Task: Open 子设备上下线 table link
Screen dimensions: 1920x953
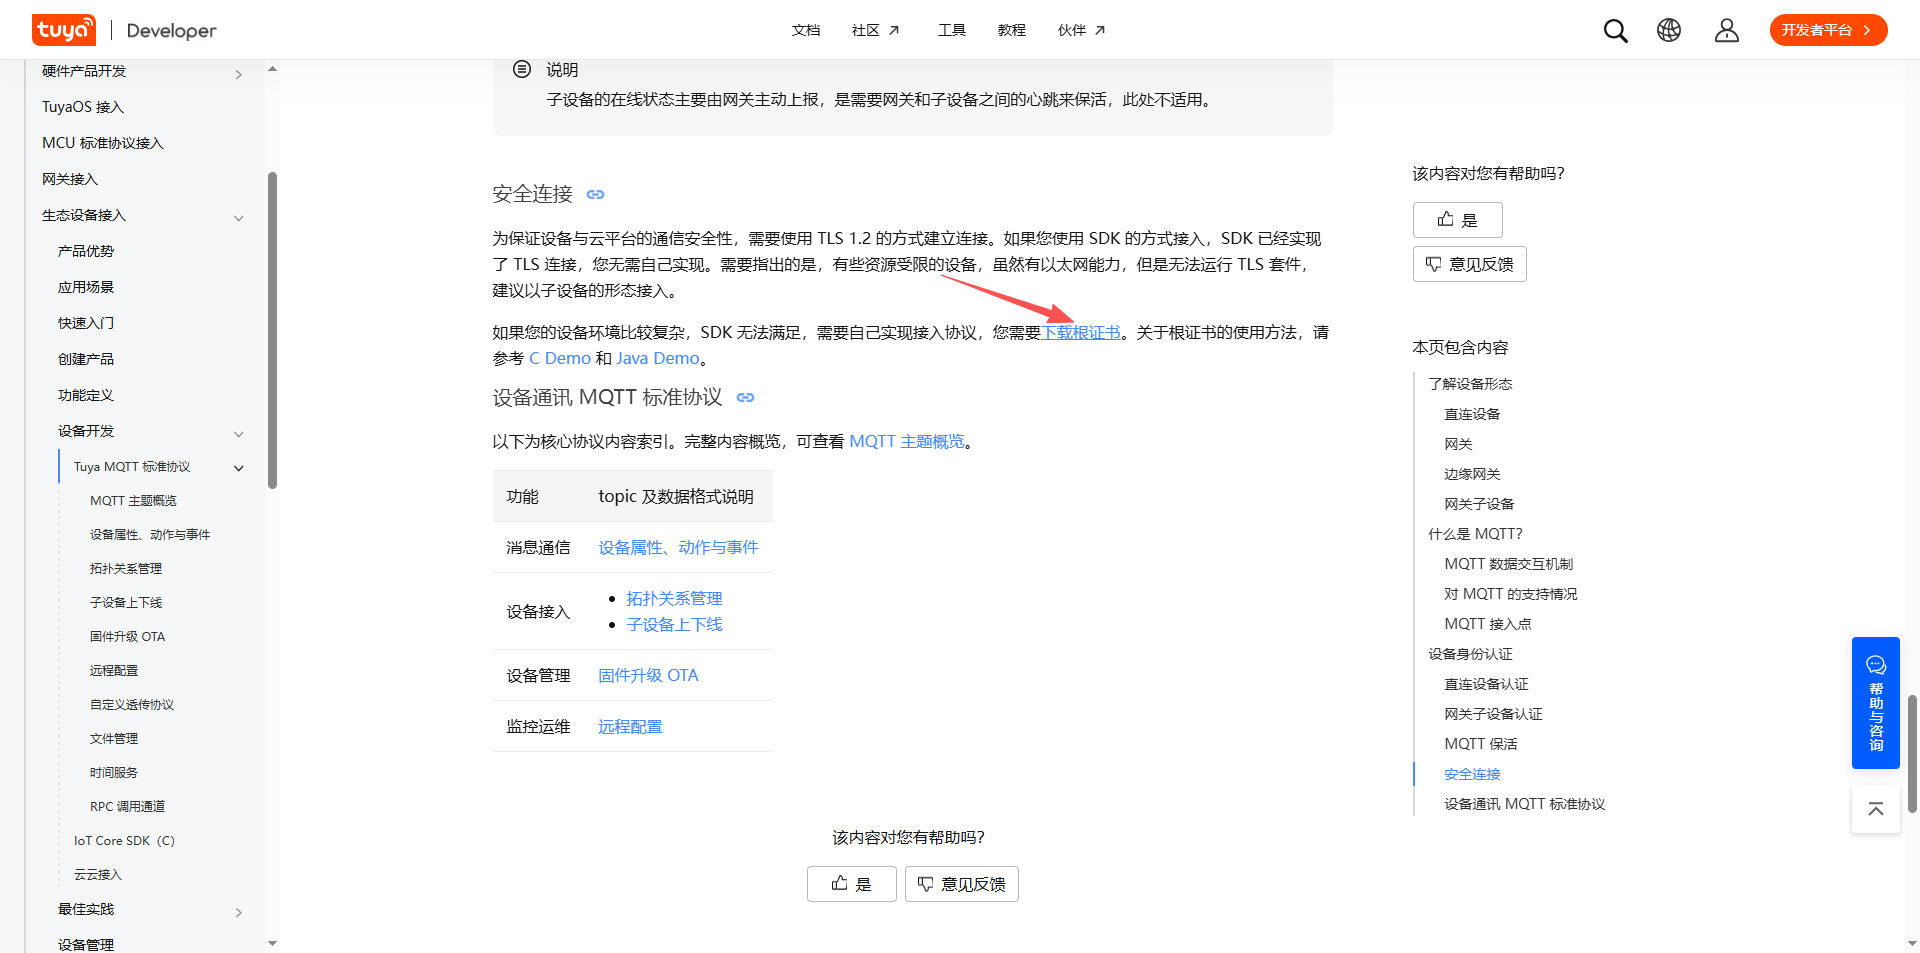Action: [674, 624]
